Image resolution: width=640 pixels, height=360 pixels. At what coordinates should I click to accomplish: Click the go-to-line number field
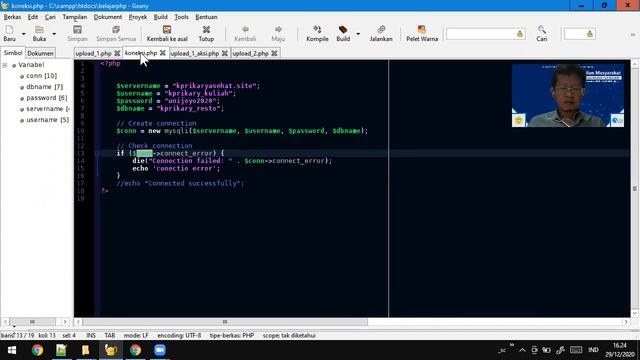575,34
